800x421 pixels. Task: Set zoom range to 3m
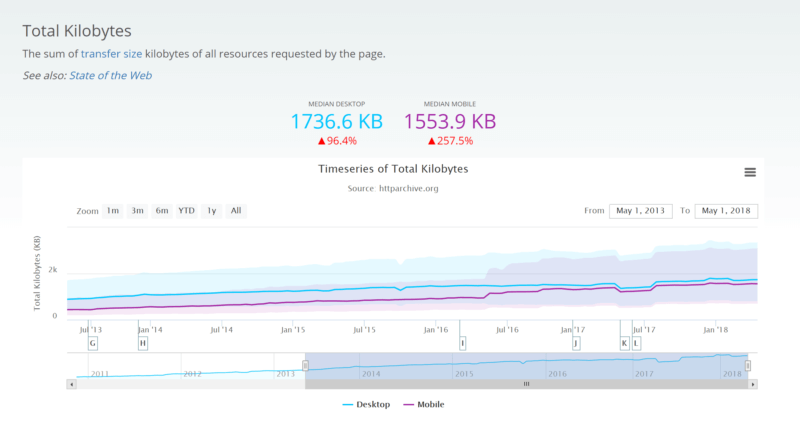(137, 211)
